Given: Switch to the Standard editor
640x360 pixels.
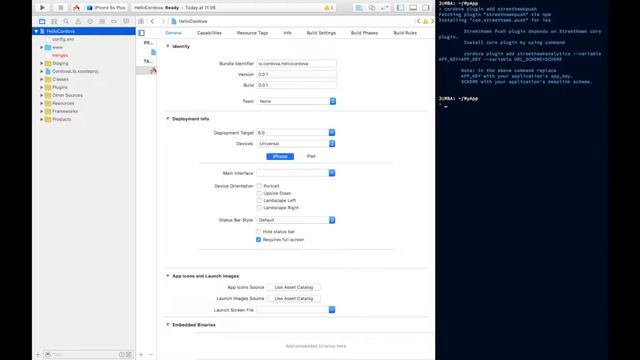Looking at the screenshot, I should [x=359, y=7].
